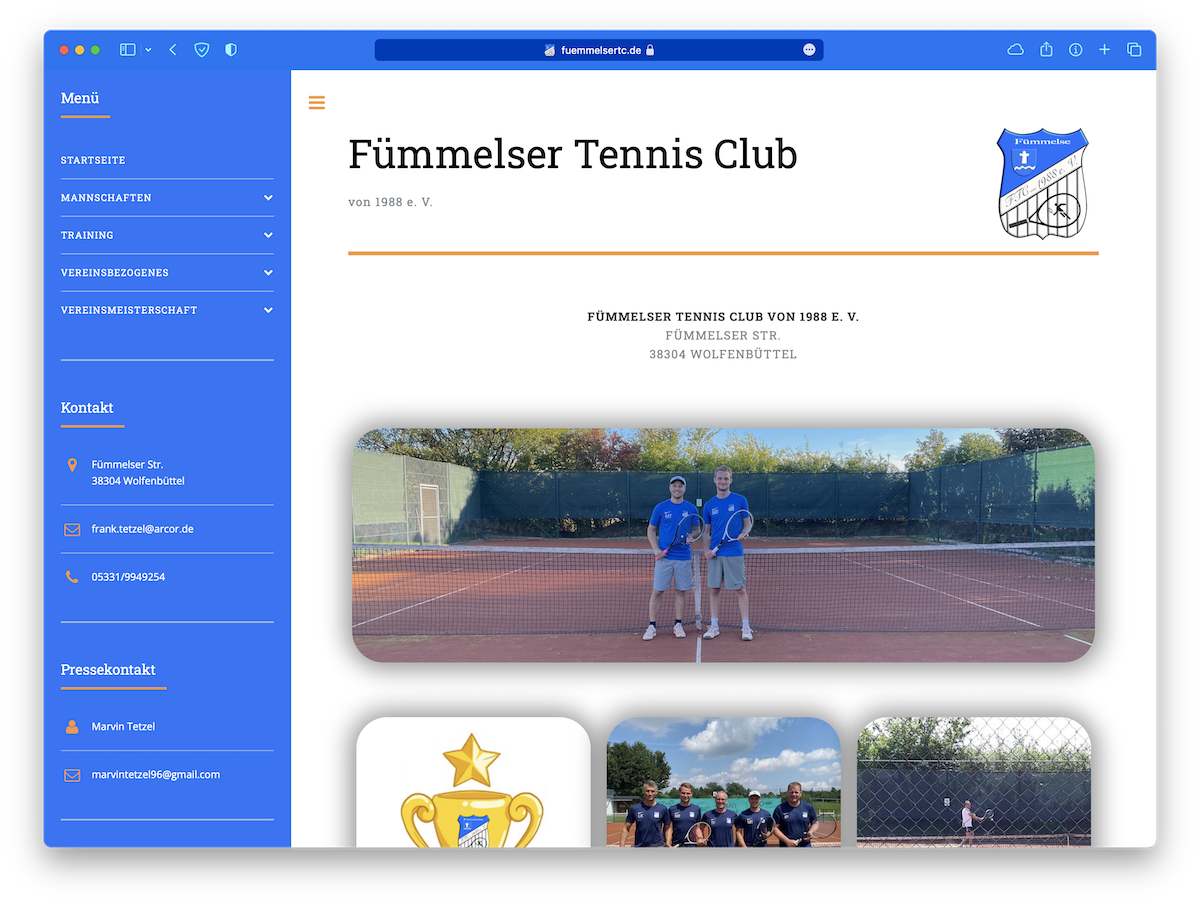Viewport: 1200px width, 905px height.
Task: Click the privacy shield icon in toolbar
Action: [x=231, y=50]
